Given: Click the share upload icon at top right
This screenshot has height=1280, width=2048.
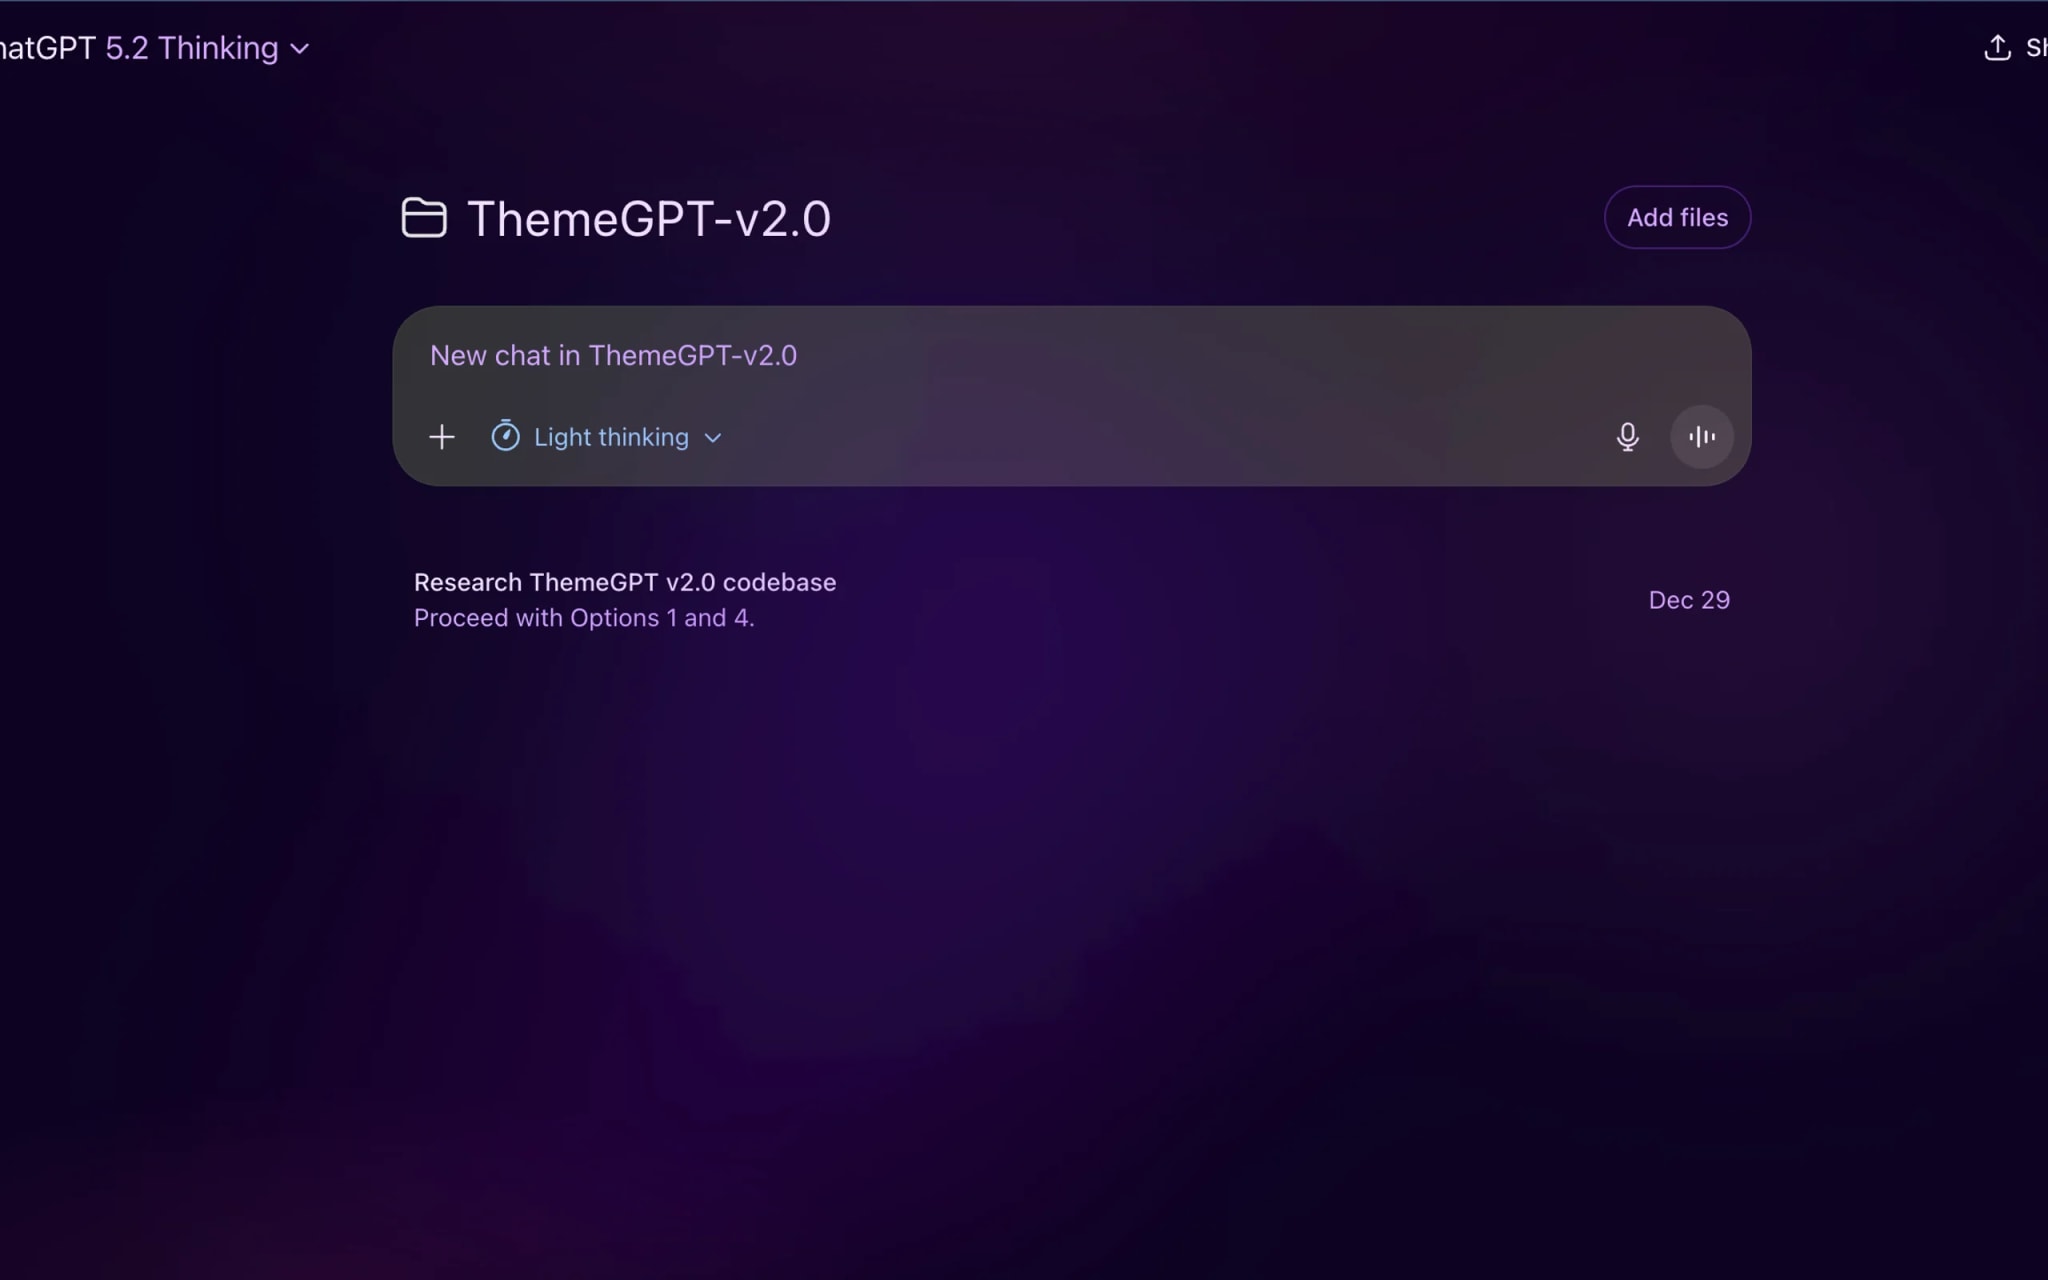Looking at the screenshot, I should (x=1996, y=48).
